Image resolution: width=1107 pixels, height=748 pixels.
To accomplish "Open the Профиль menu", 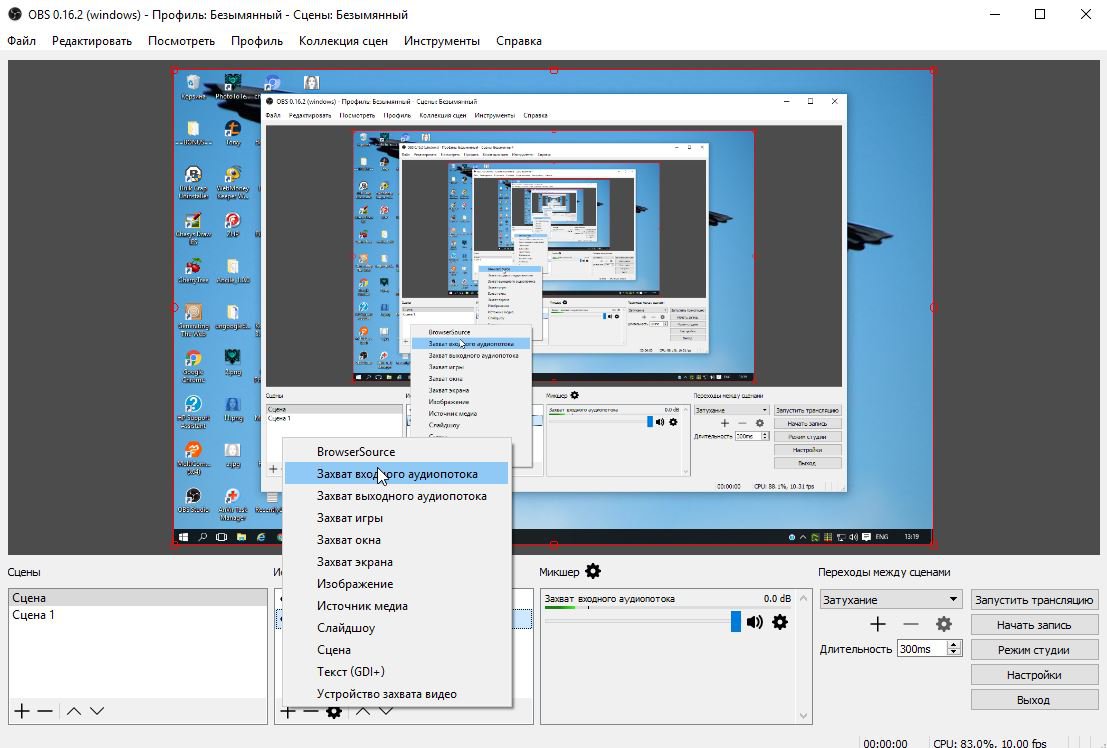I will click(257, 41).
